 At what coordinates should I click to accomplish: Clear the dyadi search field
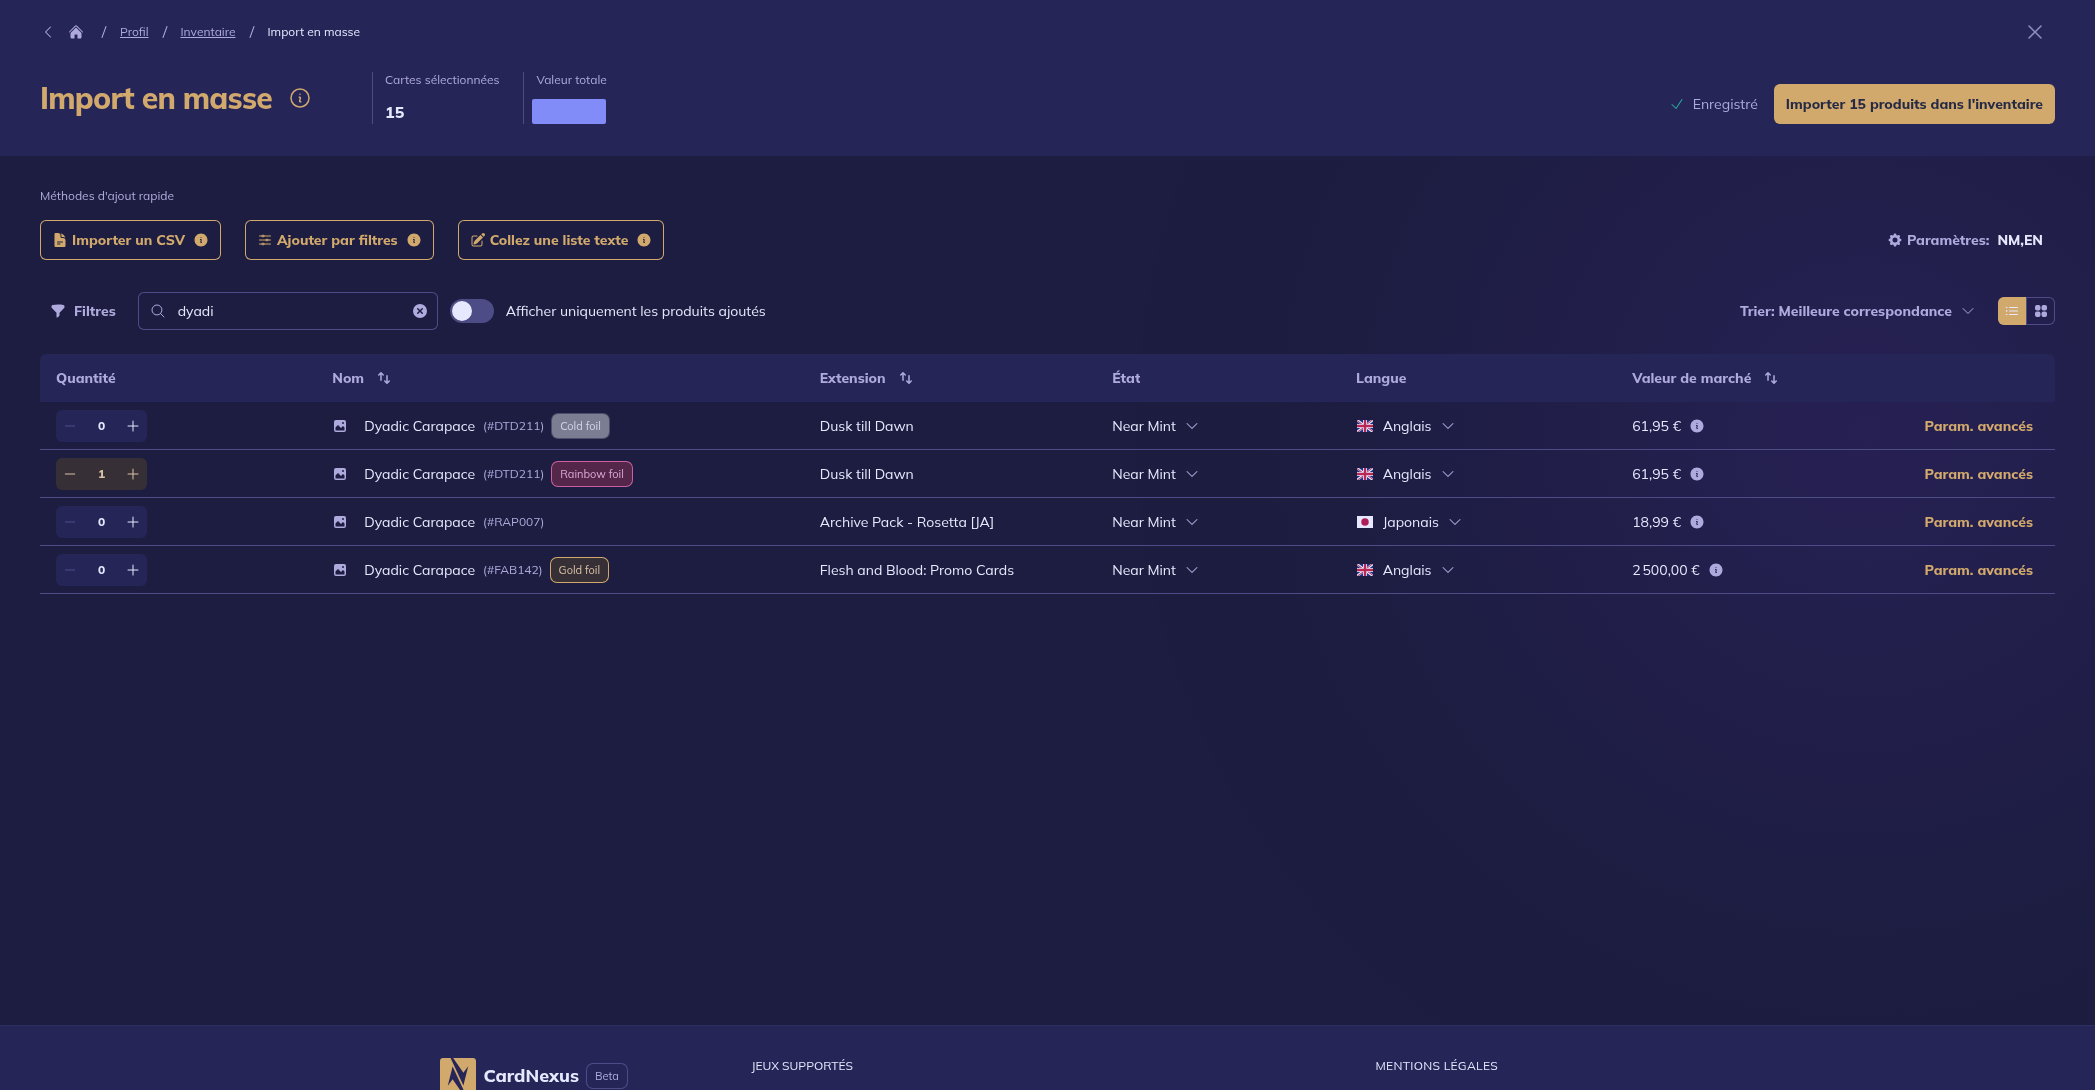(420, 311)
